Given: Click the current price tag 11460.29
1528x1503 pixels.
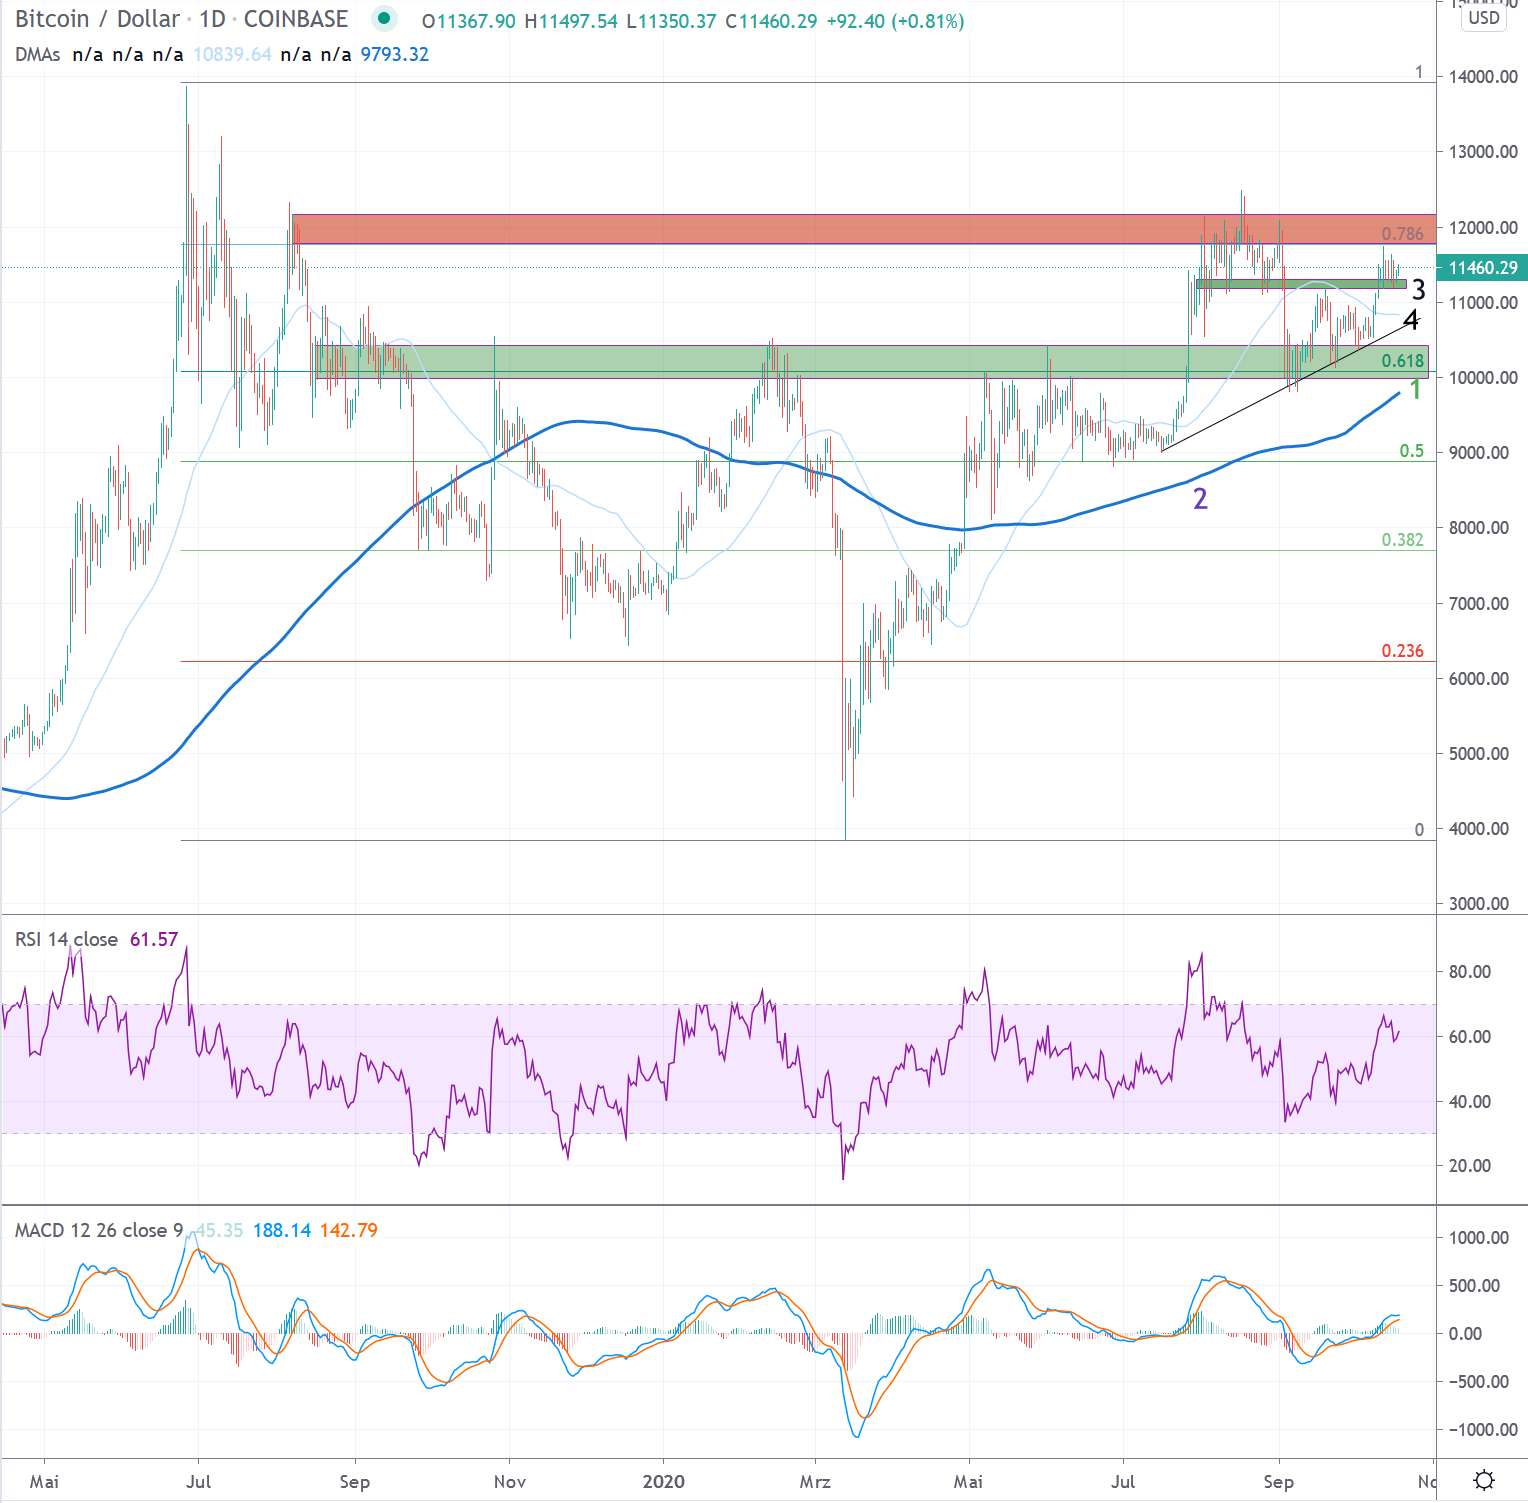Looking at the screenshot, I should coord(1484,268).
